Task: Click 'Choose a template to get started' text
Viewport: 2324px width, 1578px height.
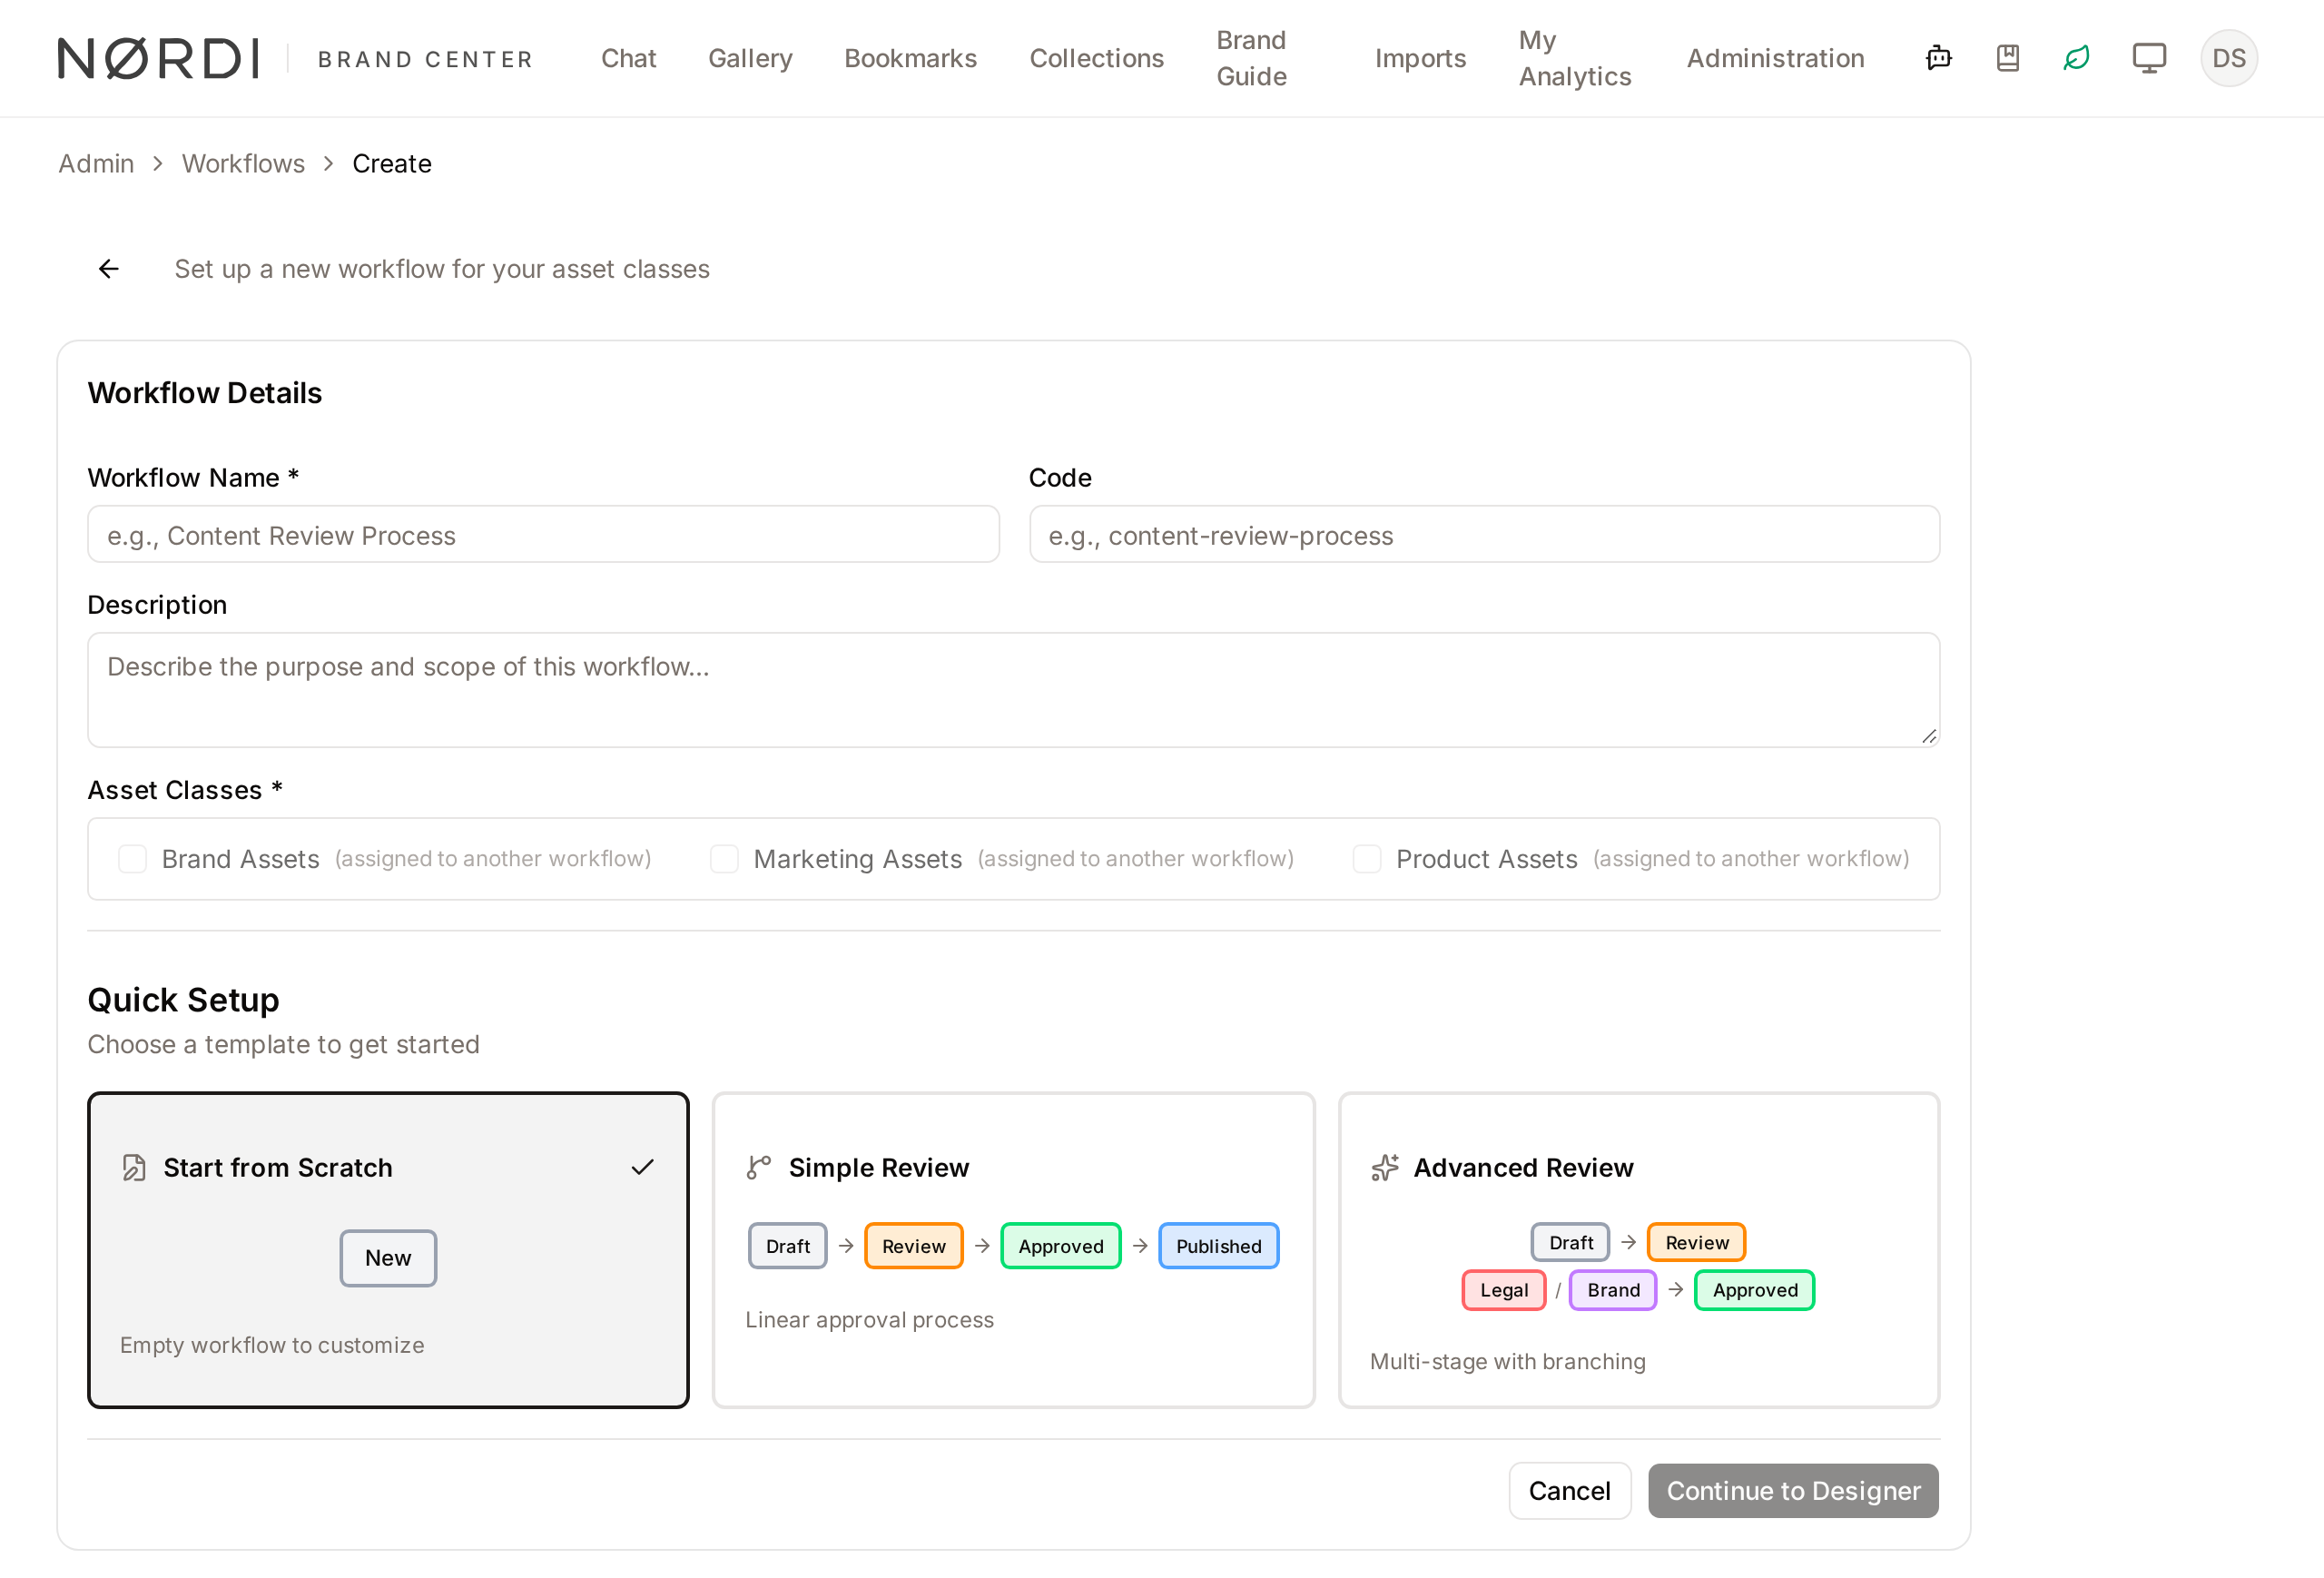Action: coord(283,1044)
